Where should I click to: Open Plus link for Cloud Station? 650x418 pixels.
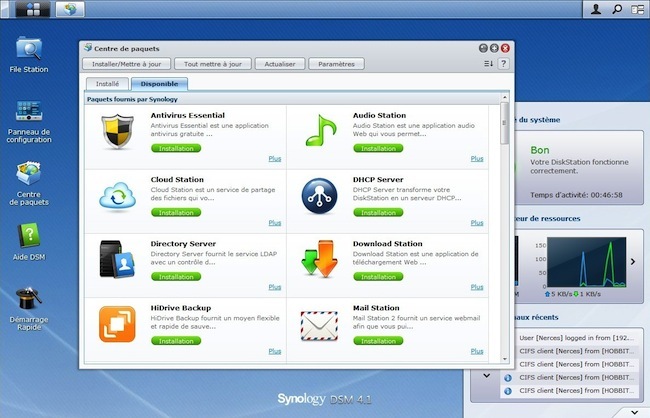[275, 223]
